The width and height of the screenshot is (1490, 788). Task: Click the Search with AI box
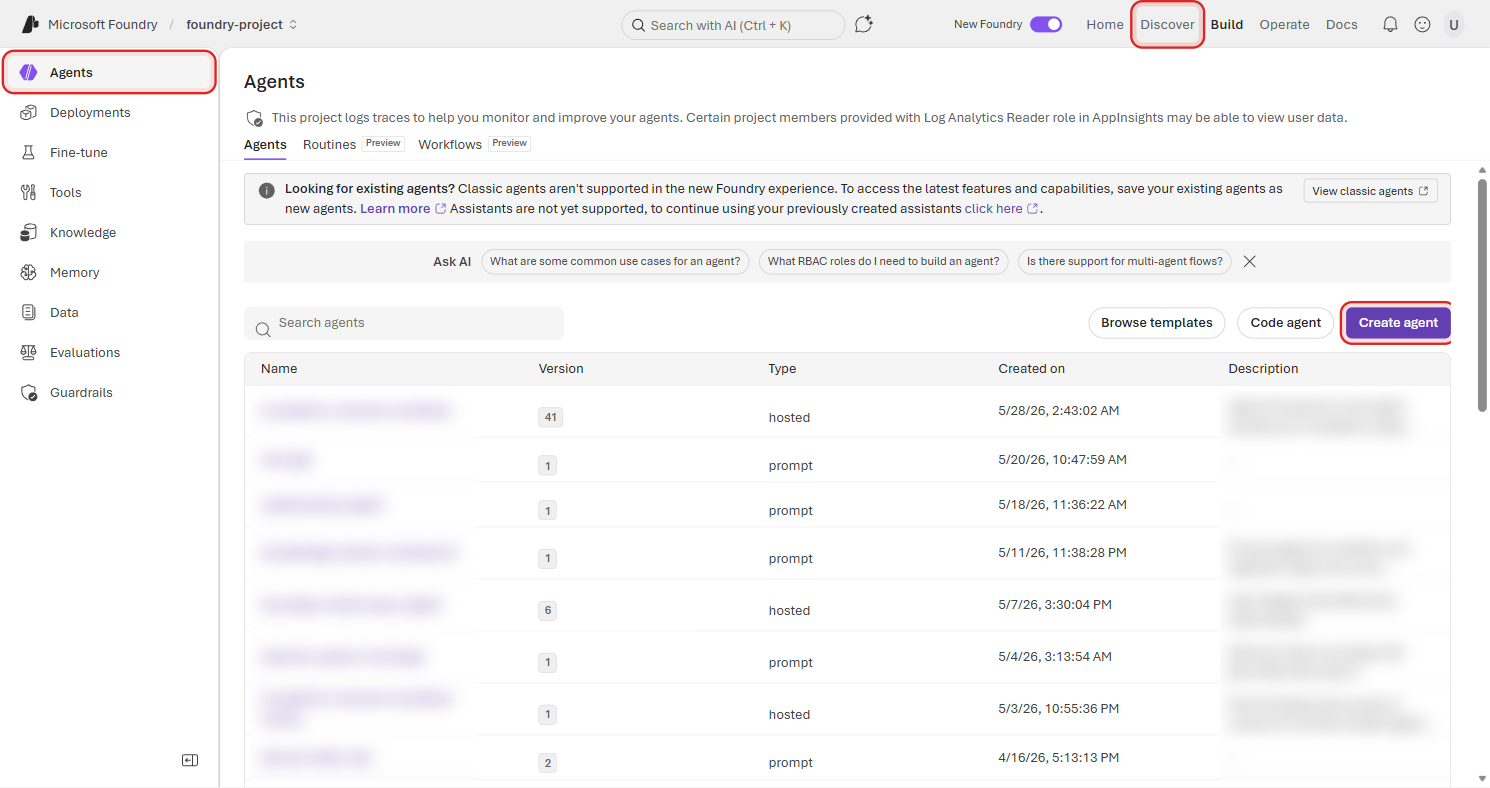733,25
